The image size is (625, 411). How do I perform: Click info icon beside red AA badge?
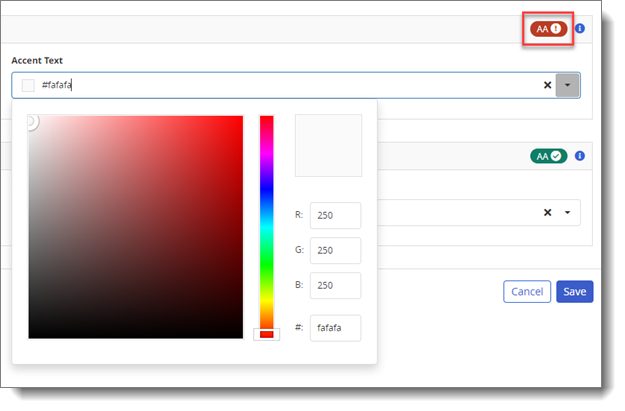coord(580,29)
